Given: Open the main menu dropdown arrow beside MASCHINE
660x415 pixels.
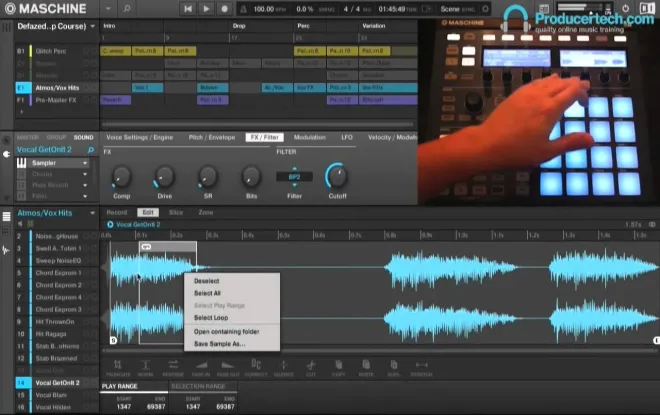Looking at the screenshot, I should tap(108, 8).
